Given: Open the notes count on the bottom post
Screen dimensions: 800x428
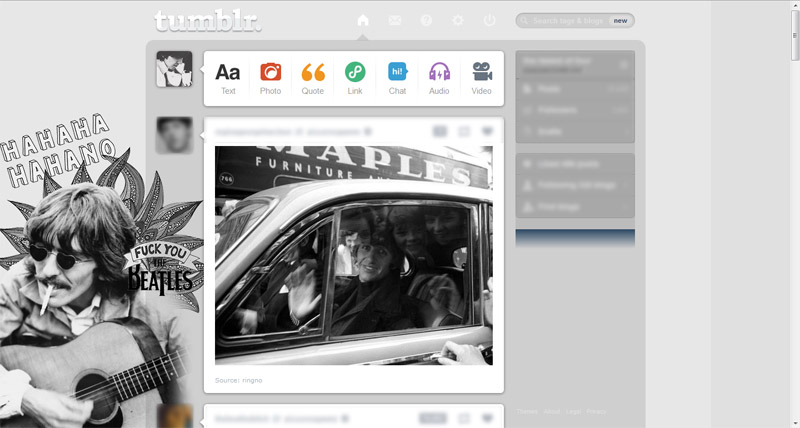Looking at the screenshot, I should pyautogui.click(x=433, y=419).
